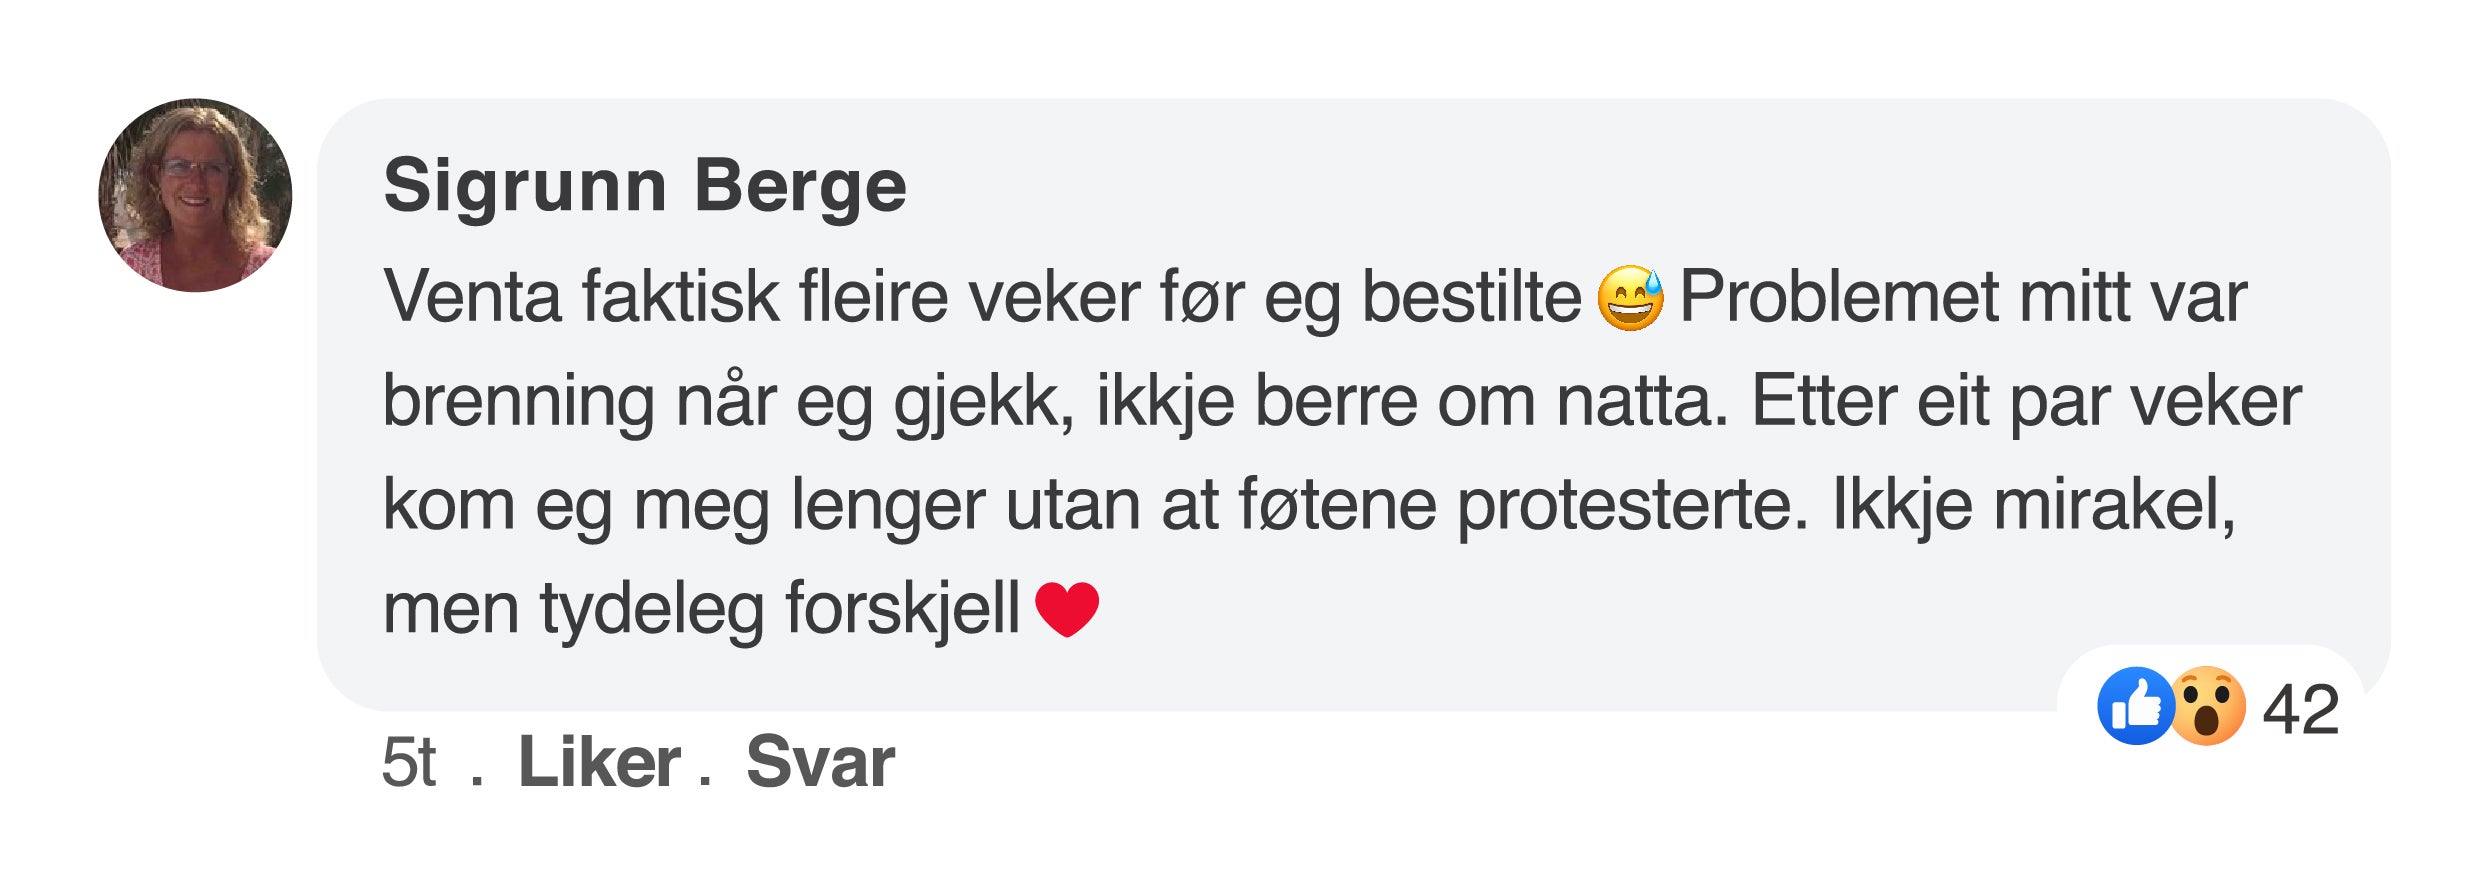
Task: Click the word 'brenning' in the comment
Action: pos(518,402)
